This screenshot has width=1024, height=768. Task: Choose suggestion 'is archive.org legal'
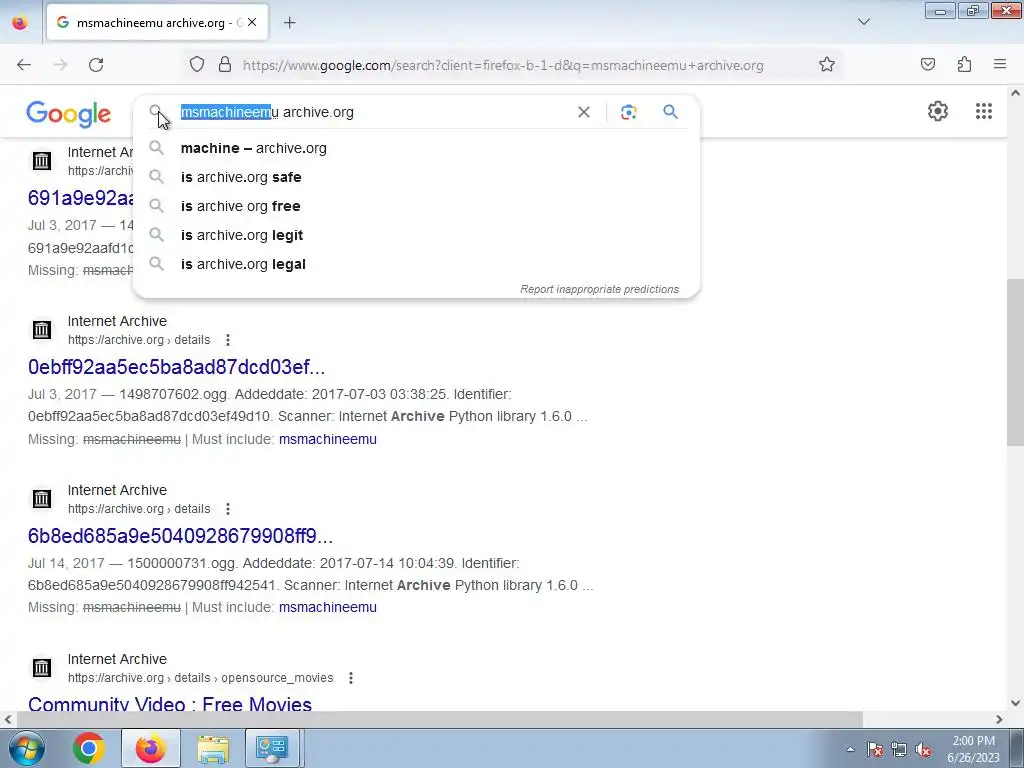pyautogui.click(x=416, y=264)
